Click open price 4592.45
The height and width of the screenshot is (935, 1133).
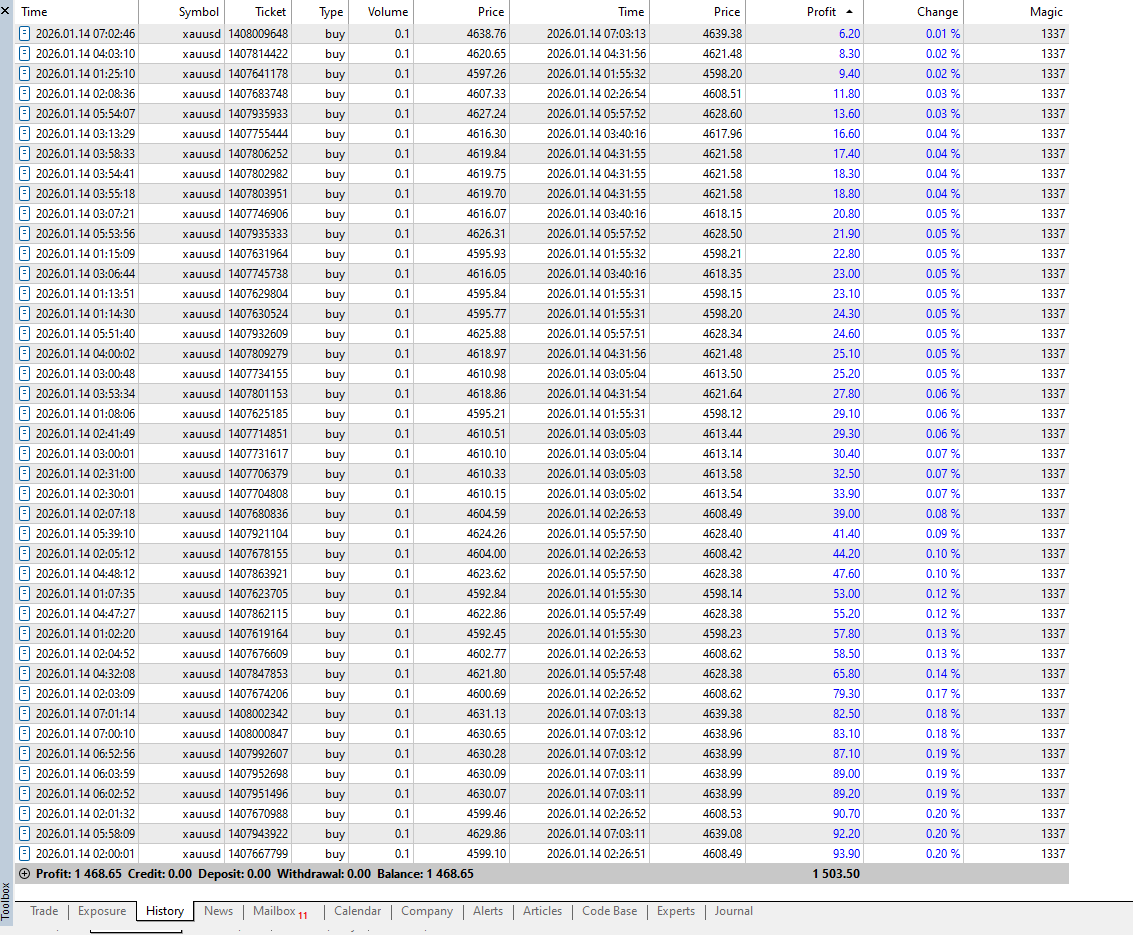pyautogui.click(x=486, y=634)
